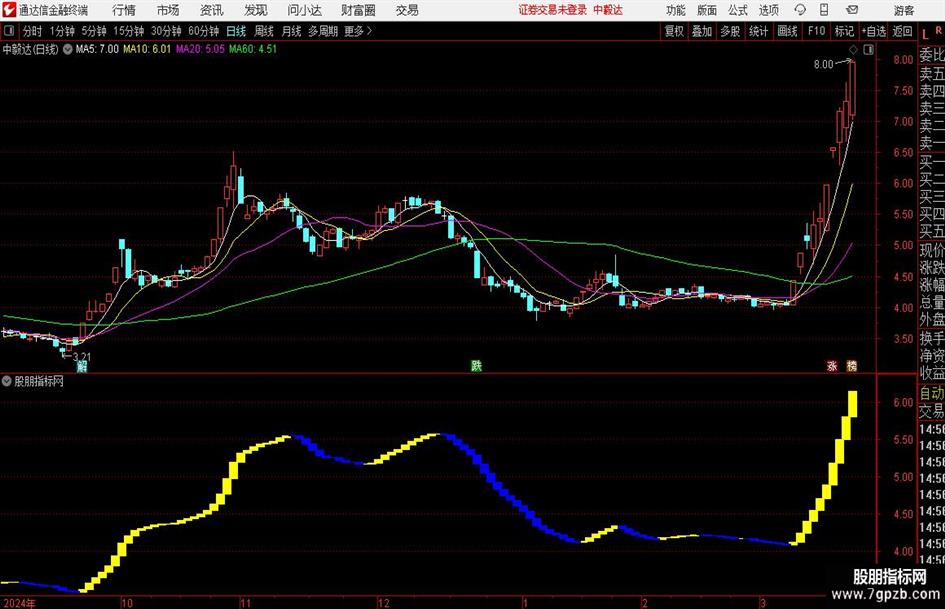Screen dimensions: 945x609
Task: Open the 选项 menu
Action: 768,10
